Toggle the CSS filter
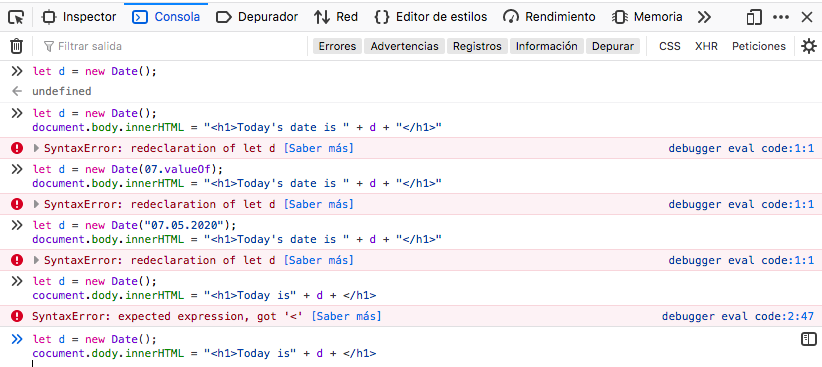Viewport: 822px width, 367px height. pyautogui.click(x=670, y=46)
